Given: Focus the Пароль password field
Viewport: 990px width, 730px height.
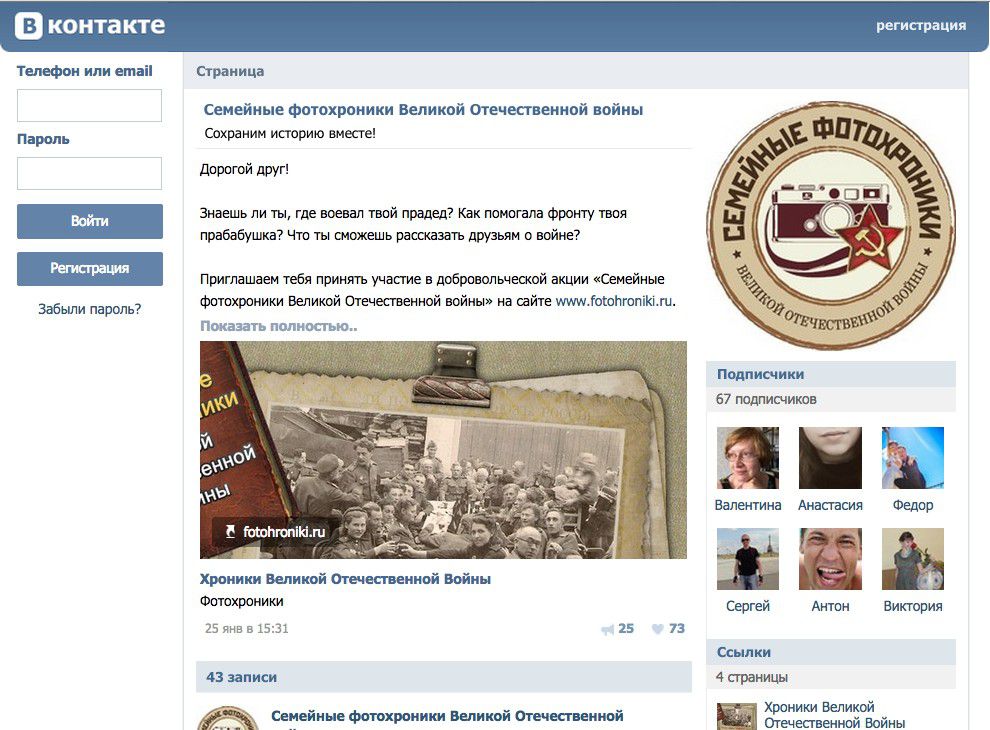Looking at the screenshot, I should coord(89,173).
